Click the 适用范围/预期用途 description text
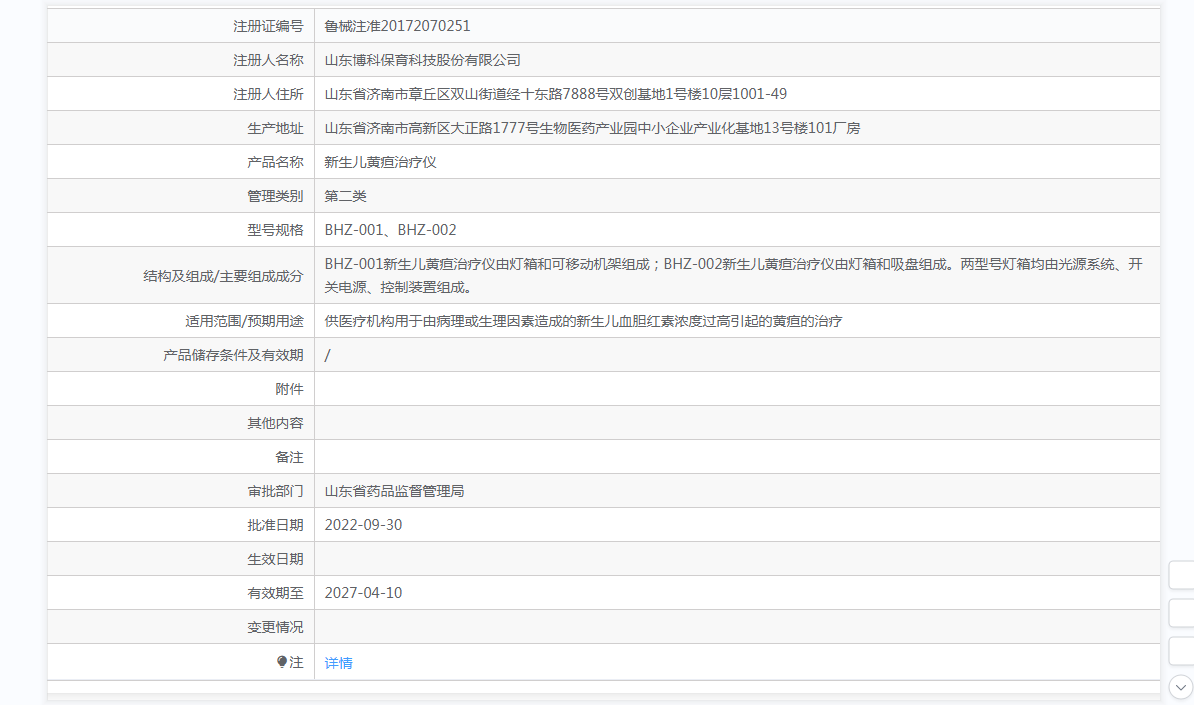Image resolution: width=1194 pixels, height=705 pixels. (x=583, y=321)
